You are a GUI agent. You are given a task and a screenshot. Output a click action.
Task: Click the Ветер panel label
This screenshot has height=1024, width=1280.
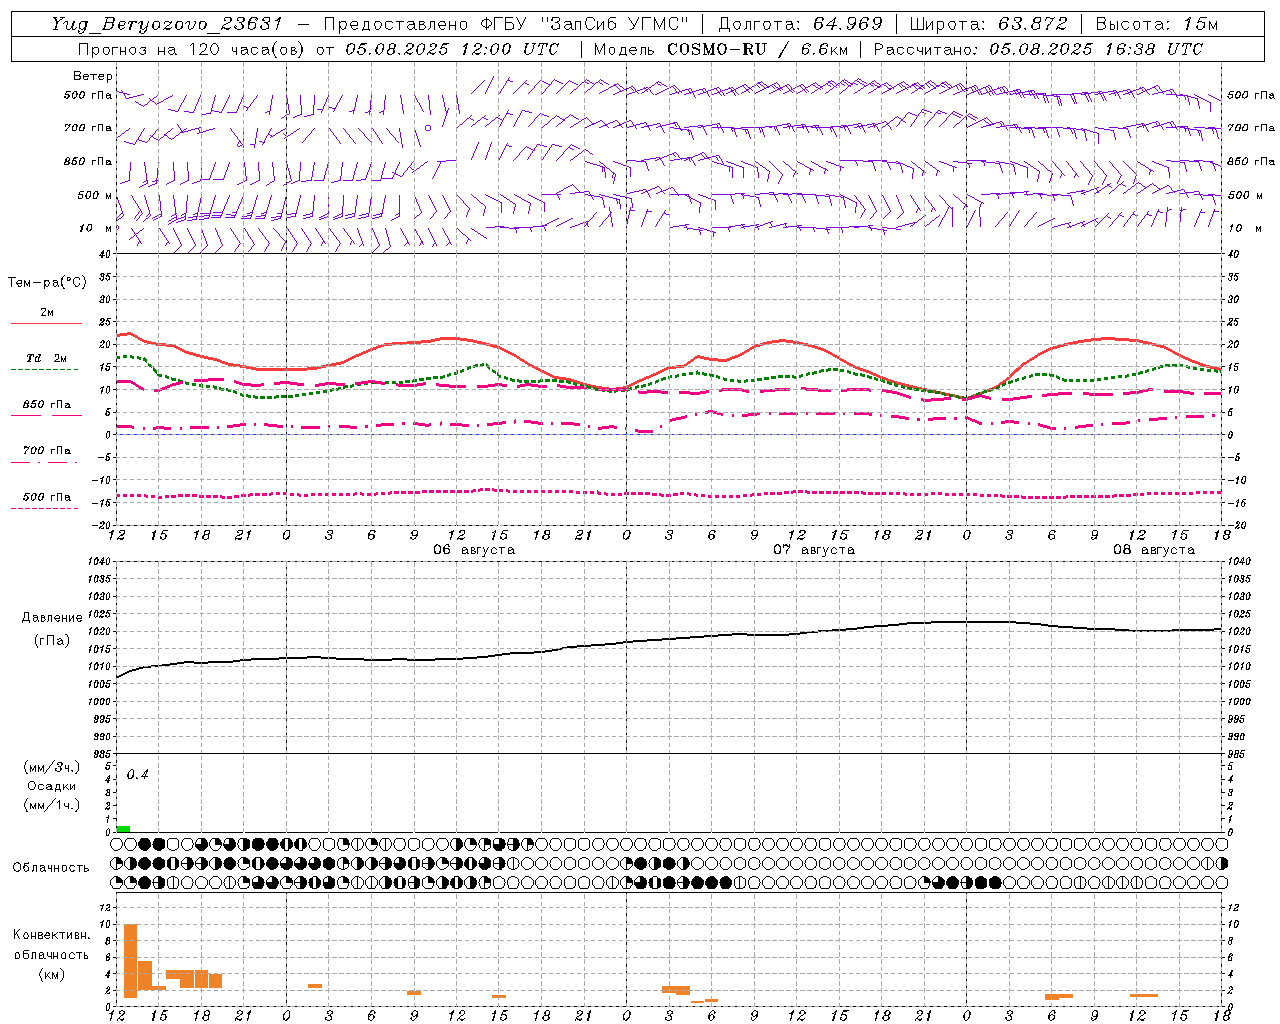pos(93,76)
